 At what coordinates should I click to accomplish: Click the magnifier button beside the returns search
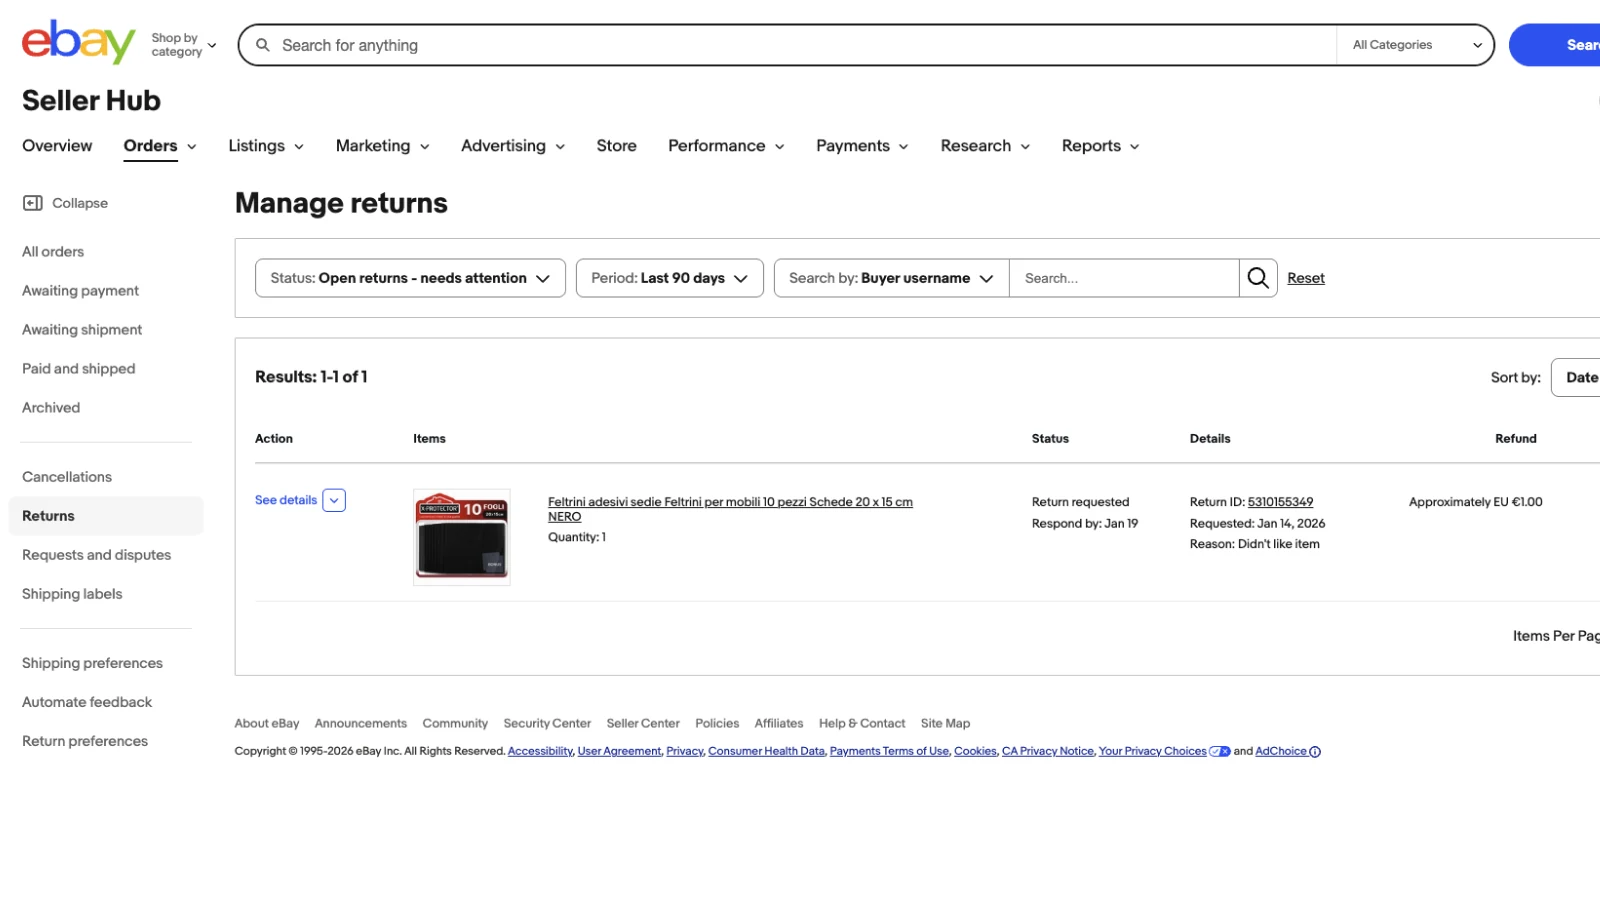pos(1258,278)
